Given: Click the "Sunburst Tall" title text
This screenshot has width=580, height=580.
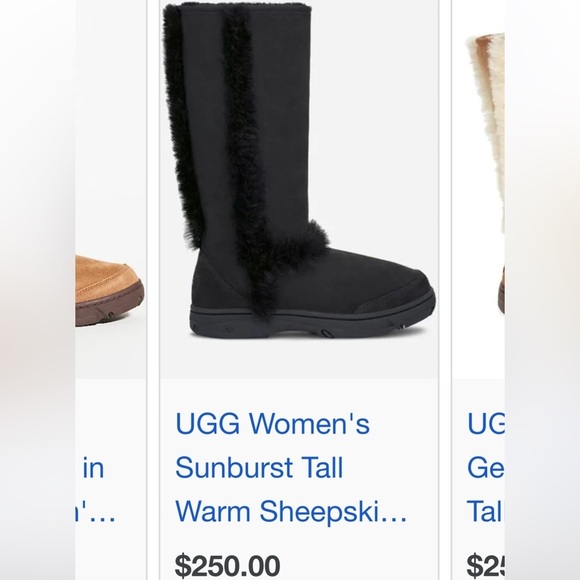Looking at the screenshot, I should tap(259, 468).
